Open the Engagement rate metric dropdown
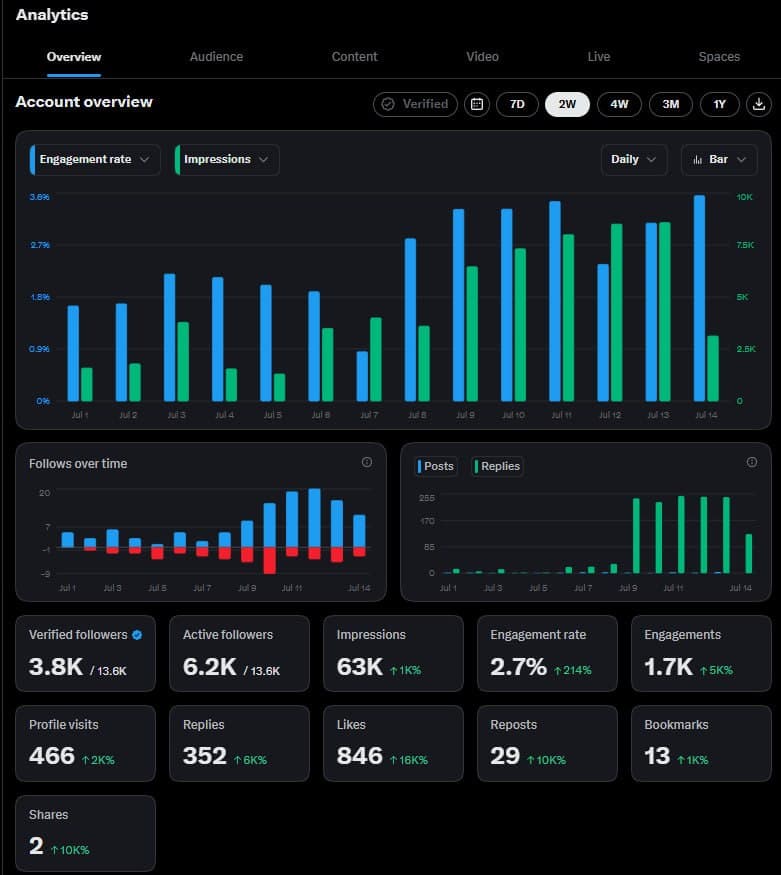Image resolution: width=781 pixels, height=875 pixels. click(95, 160)
